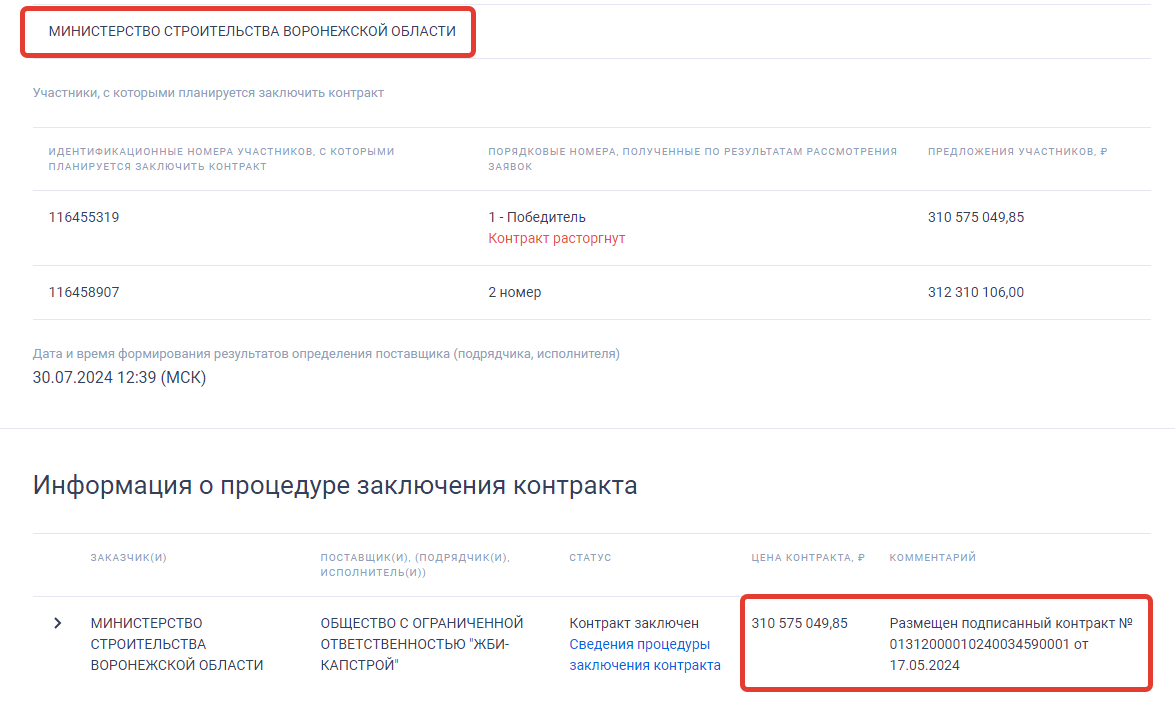Viewport: 1175px width, 707px height.
Task: Open link Сведения процедуры заключения контракта
Action: [x=644, y=655]
